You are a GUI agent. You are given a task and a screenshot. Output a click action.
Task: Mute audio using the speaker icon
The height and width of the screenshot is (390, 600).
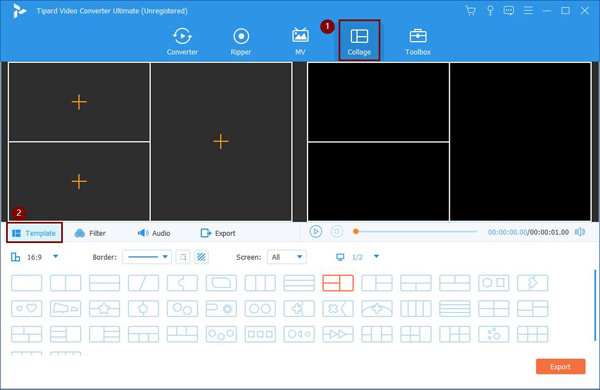click(x=580, y=232)
